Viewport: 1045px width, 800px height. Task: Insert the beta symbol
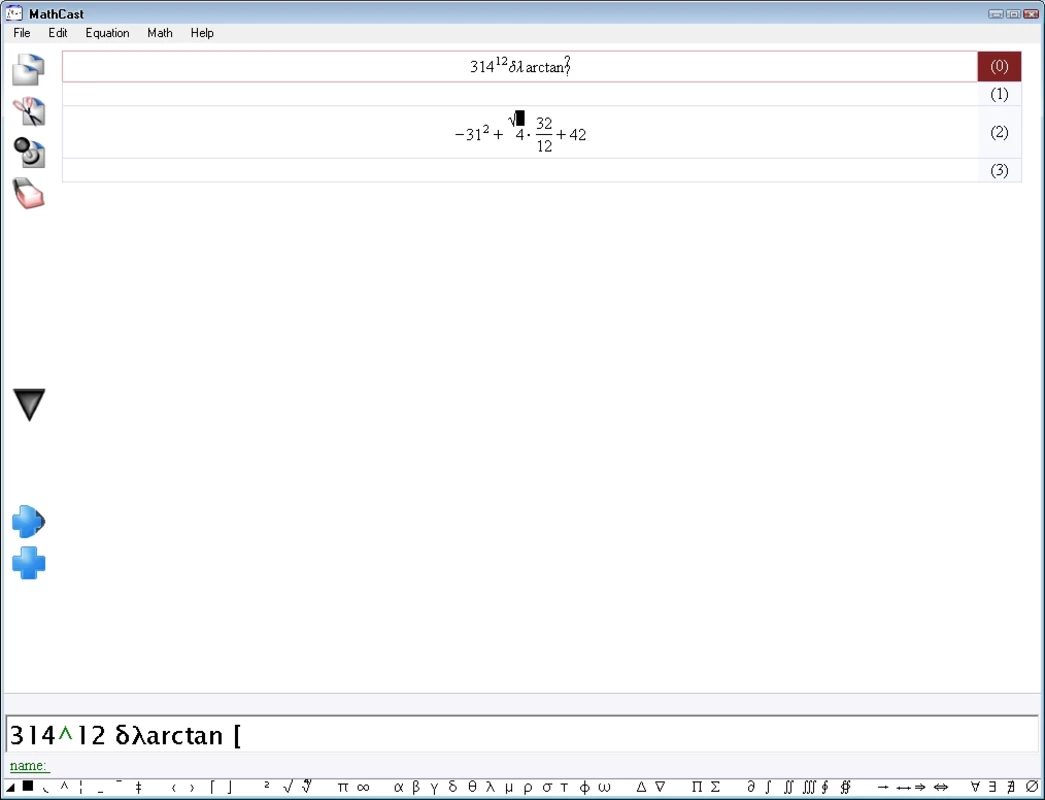click(416, 787)
